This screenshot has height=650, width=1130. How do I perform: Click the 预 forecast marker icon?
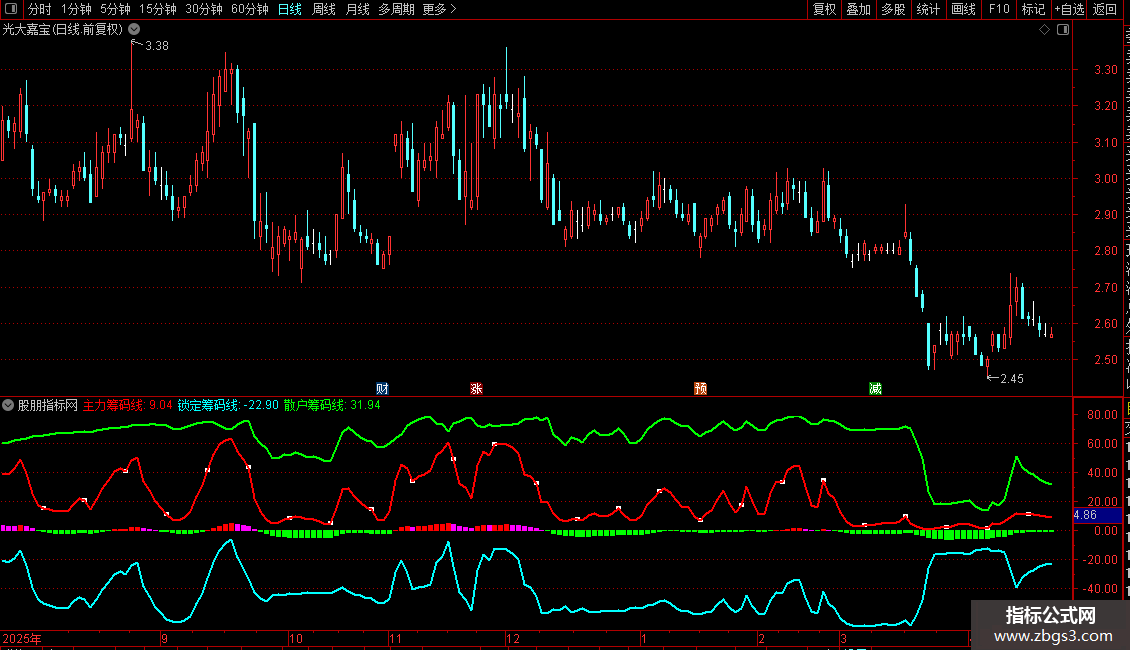pyautogui.click(x=701, y=388)
